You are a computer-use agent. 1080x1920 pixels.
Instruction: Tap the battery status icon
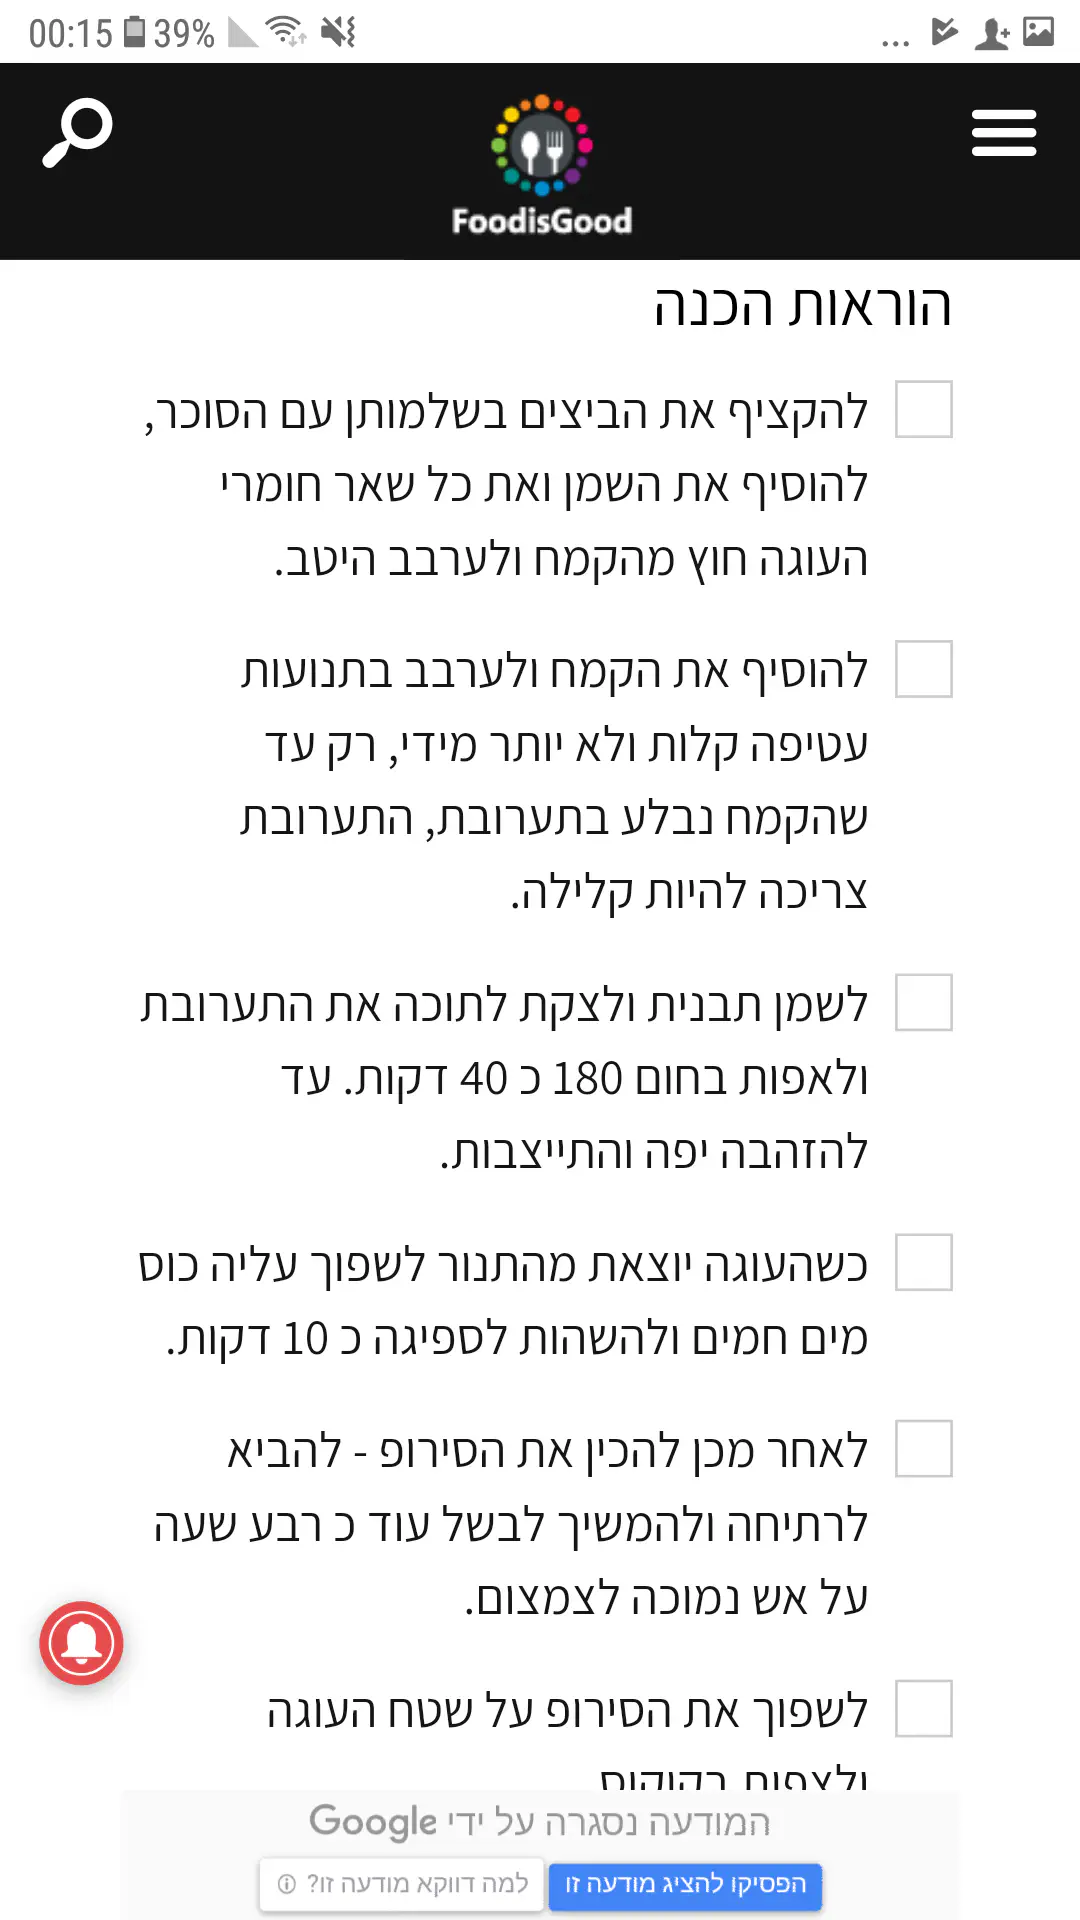click(x=135, y=32)
